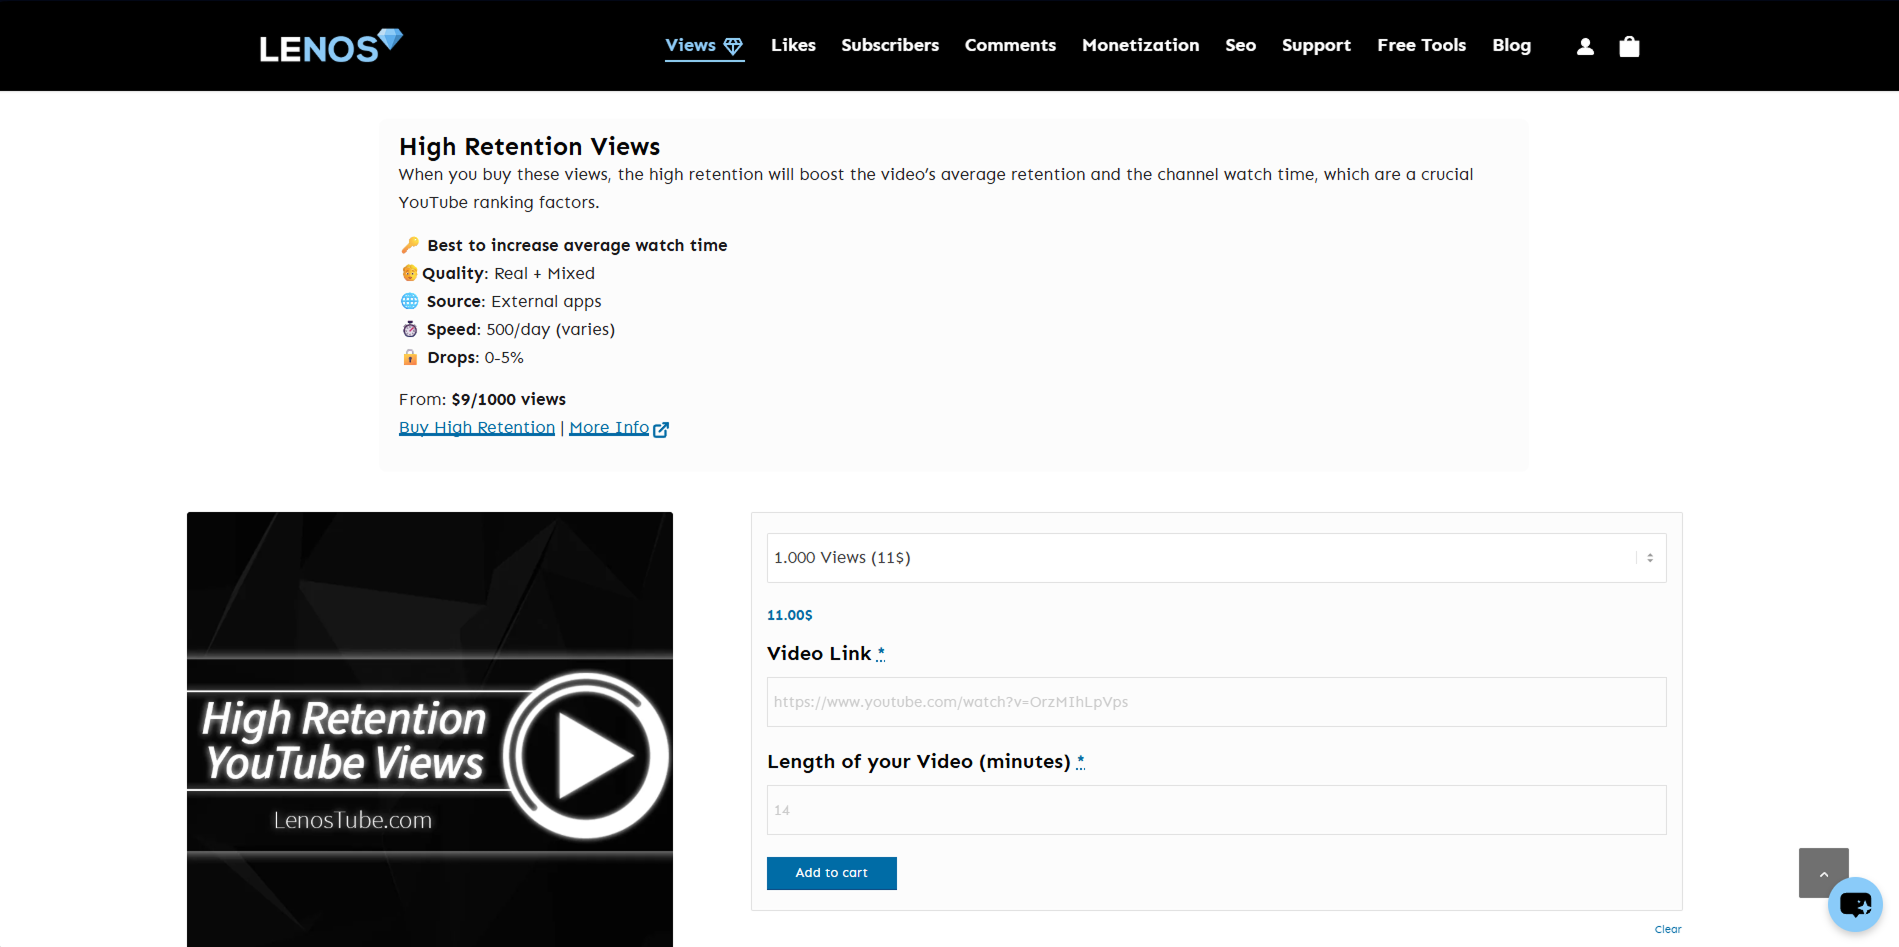Focus the Length of your Video field
Screen dimensions: 1899x947
pos(1216,810)
